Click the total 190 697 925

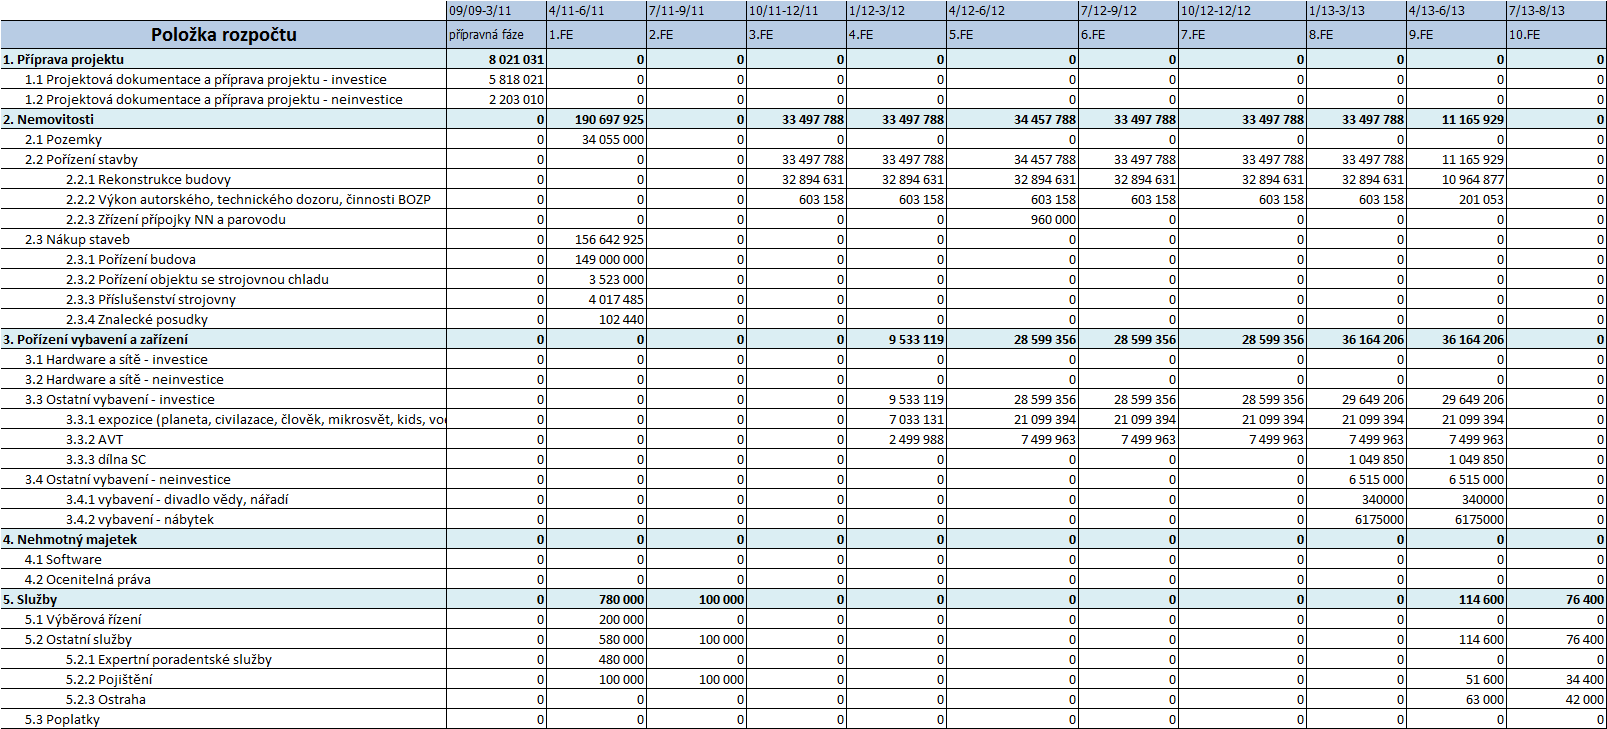pyautogui.click(x=609, y=119)
